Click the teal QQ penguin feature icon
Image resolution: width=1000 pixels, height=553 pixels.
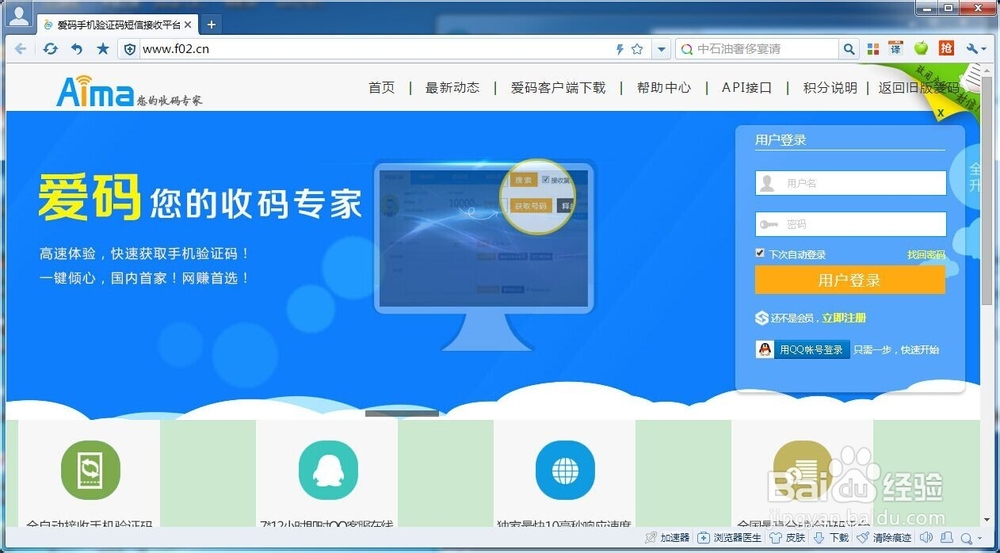click(328, 470)
